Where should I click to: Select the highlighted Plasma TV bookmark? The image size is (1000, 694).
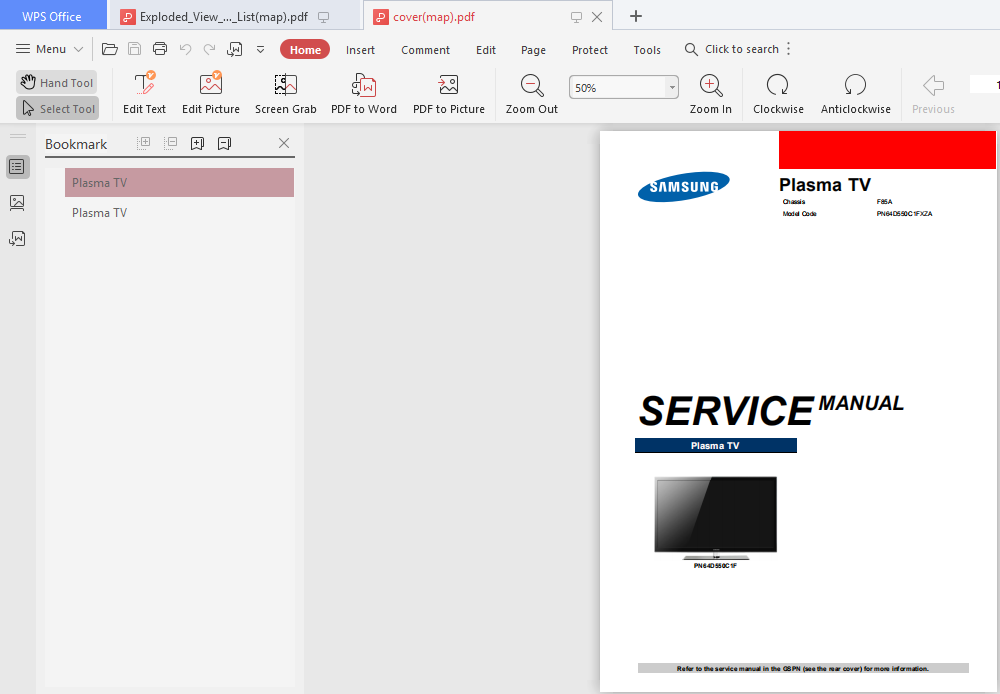(x=179, y=182)
